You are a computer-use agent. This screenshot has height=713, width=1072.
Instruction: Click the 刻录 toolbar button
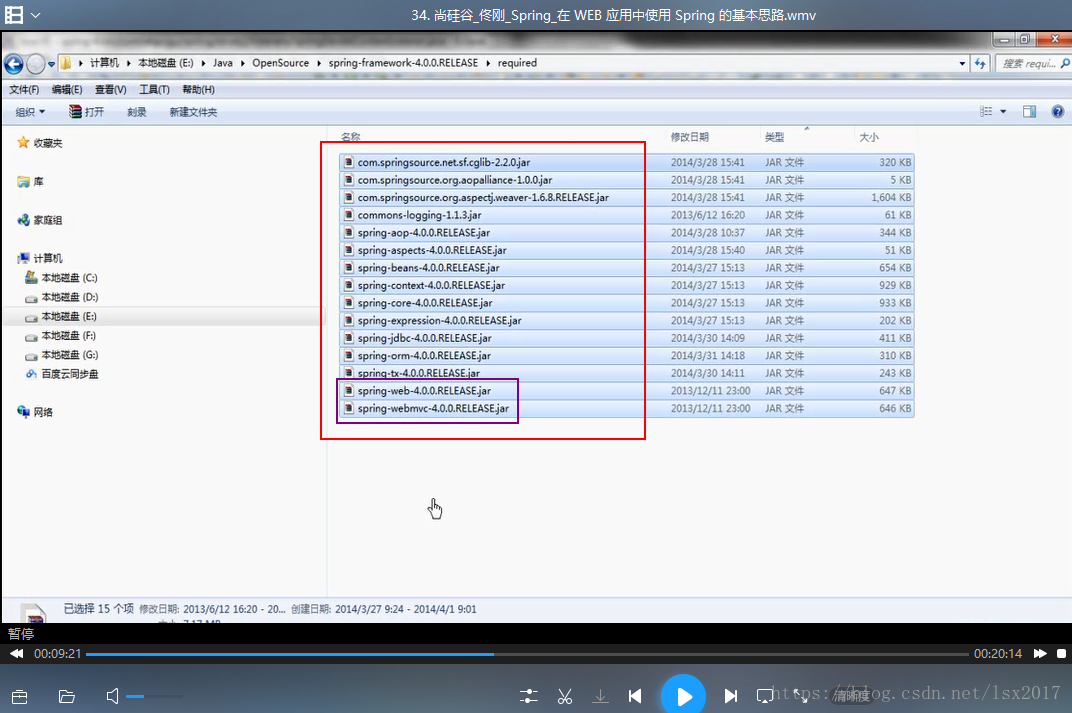pos(137,112)
